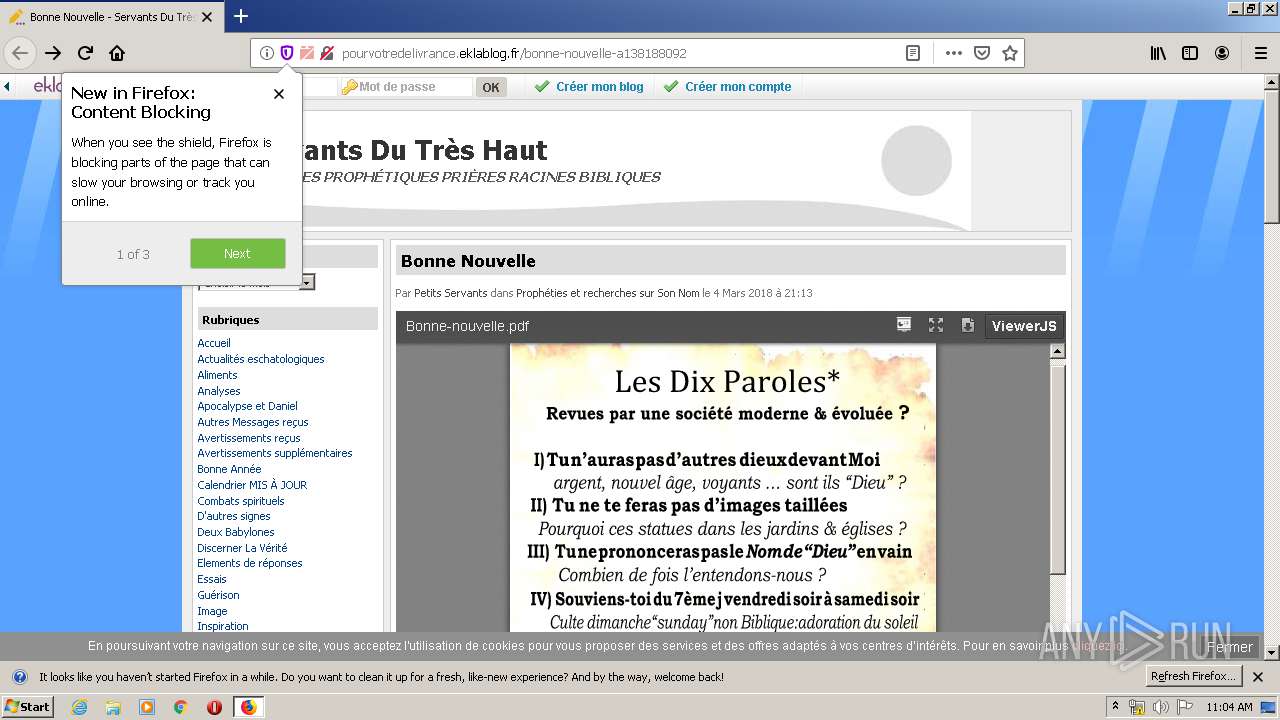The image size is (1280, 720).
Task: Save page to Pocket
Action: [x=982, y=53]
